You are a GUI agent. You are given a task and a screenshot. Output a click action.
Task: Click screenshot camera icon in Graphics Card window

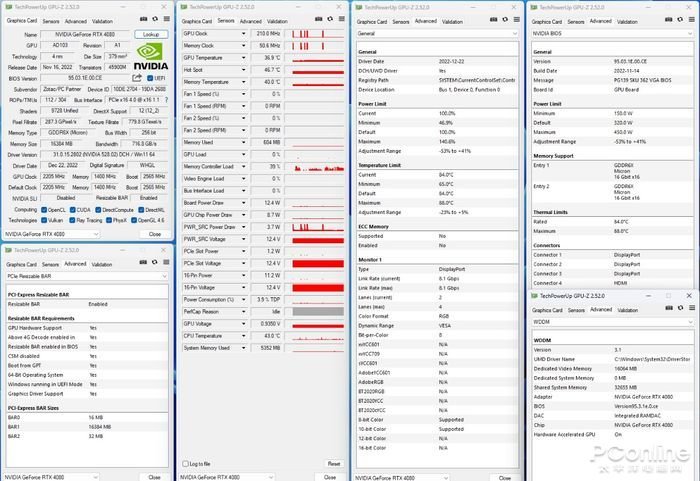pyautogui.click(x=143, y=19)
